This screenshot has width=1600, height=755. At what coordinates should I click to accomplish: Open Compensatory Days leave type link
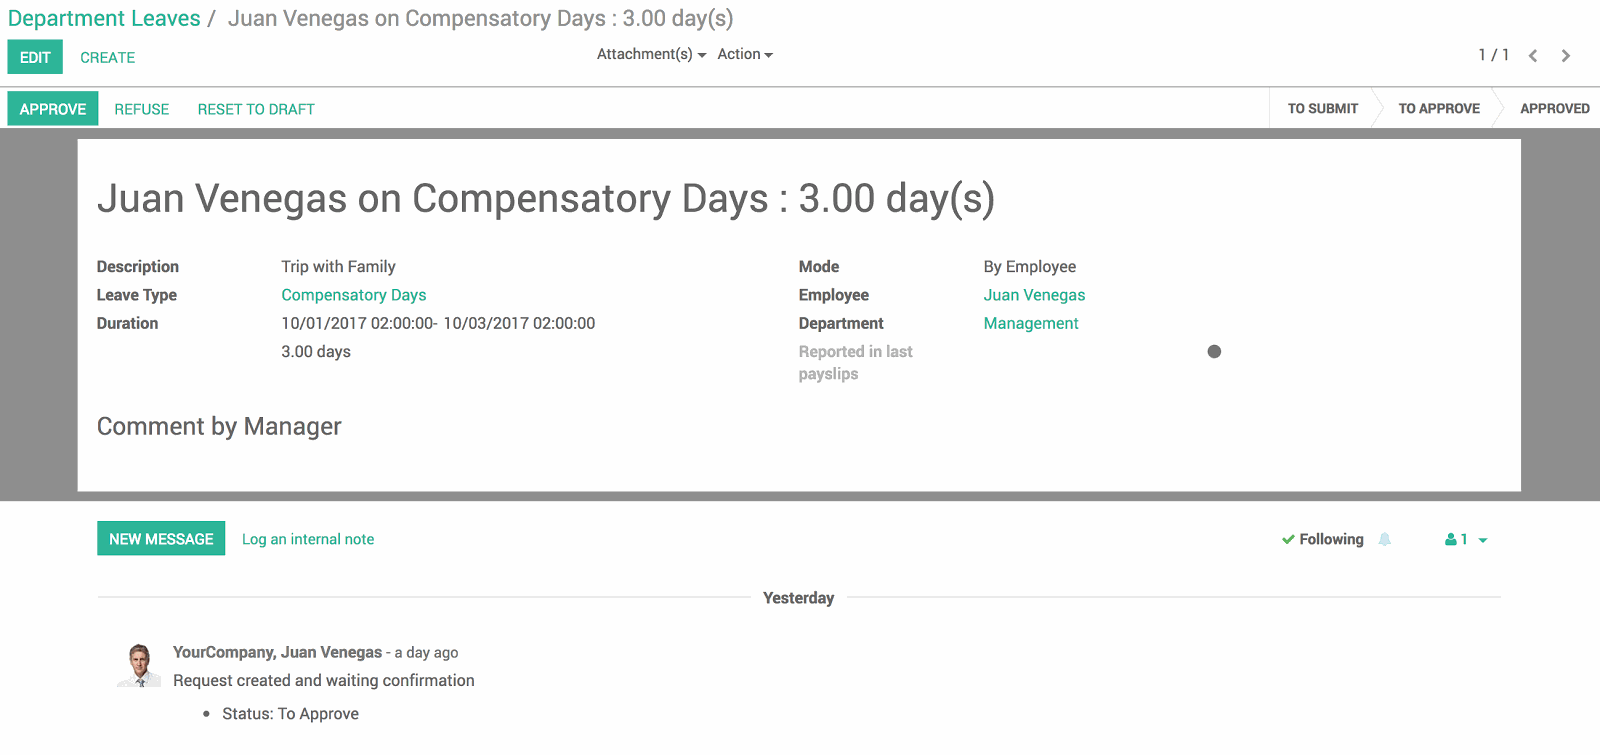(353, 295)
